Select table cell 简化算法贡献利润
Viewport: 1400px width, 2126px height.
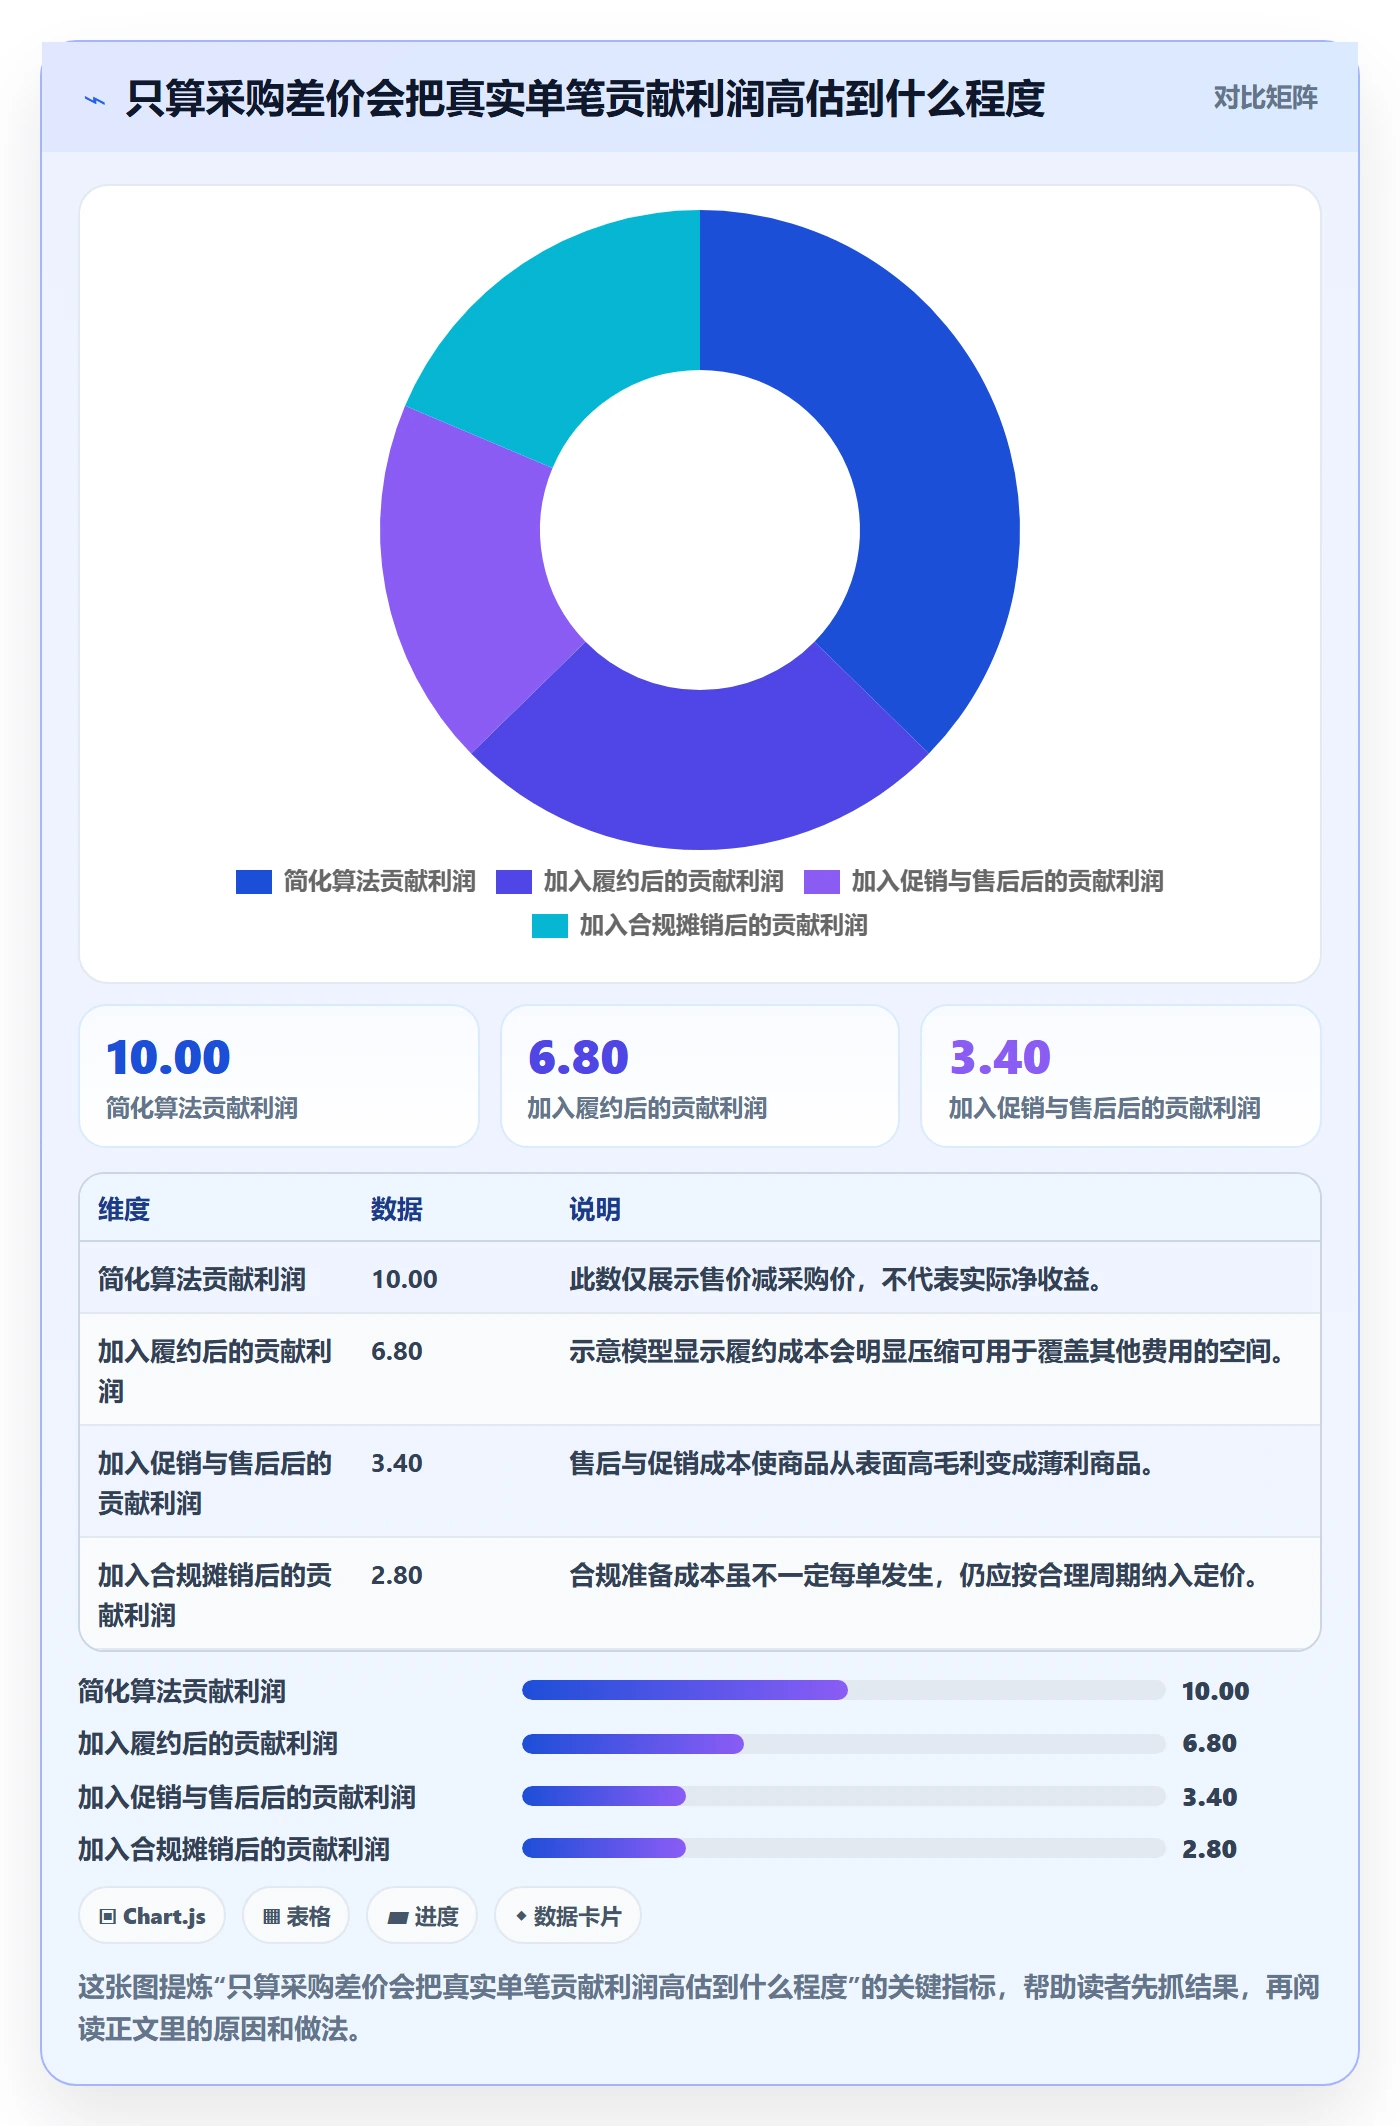tap(202, 1279)
